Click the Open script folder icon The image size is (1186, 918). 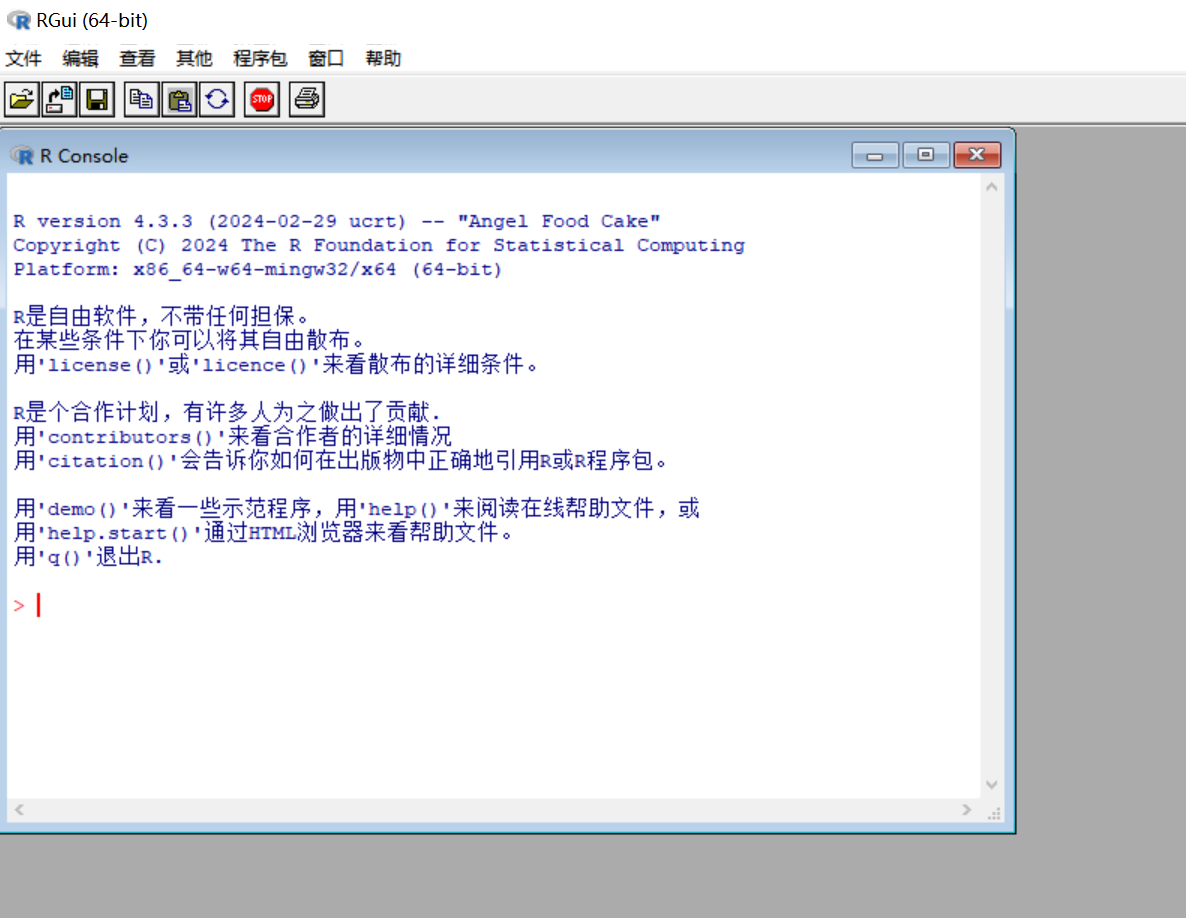point(22,99)
